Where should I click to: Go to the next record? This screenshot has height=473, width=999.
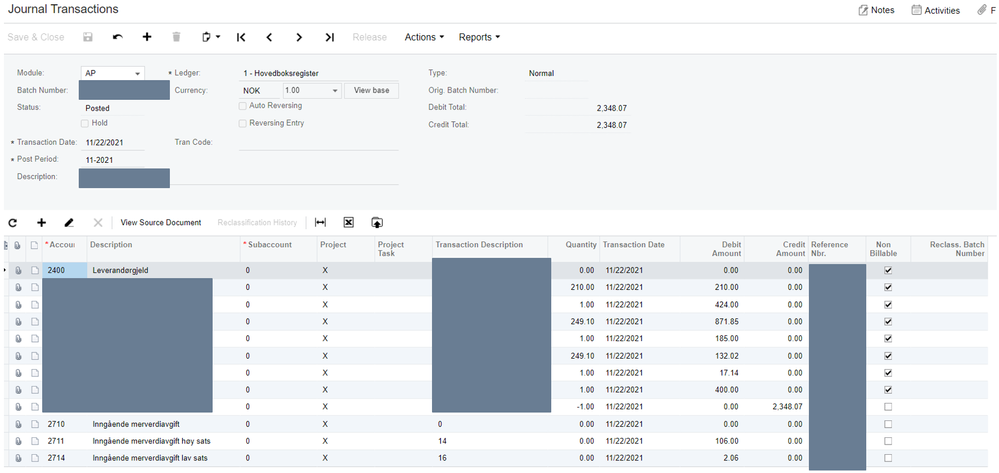(299, 37)
